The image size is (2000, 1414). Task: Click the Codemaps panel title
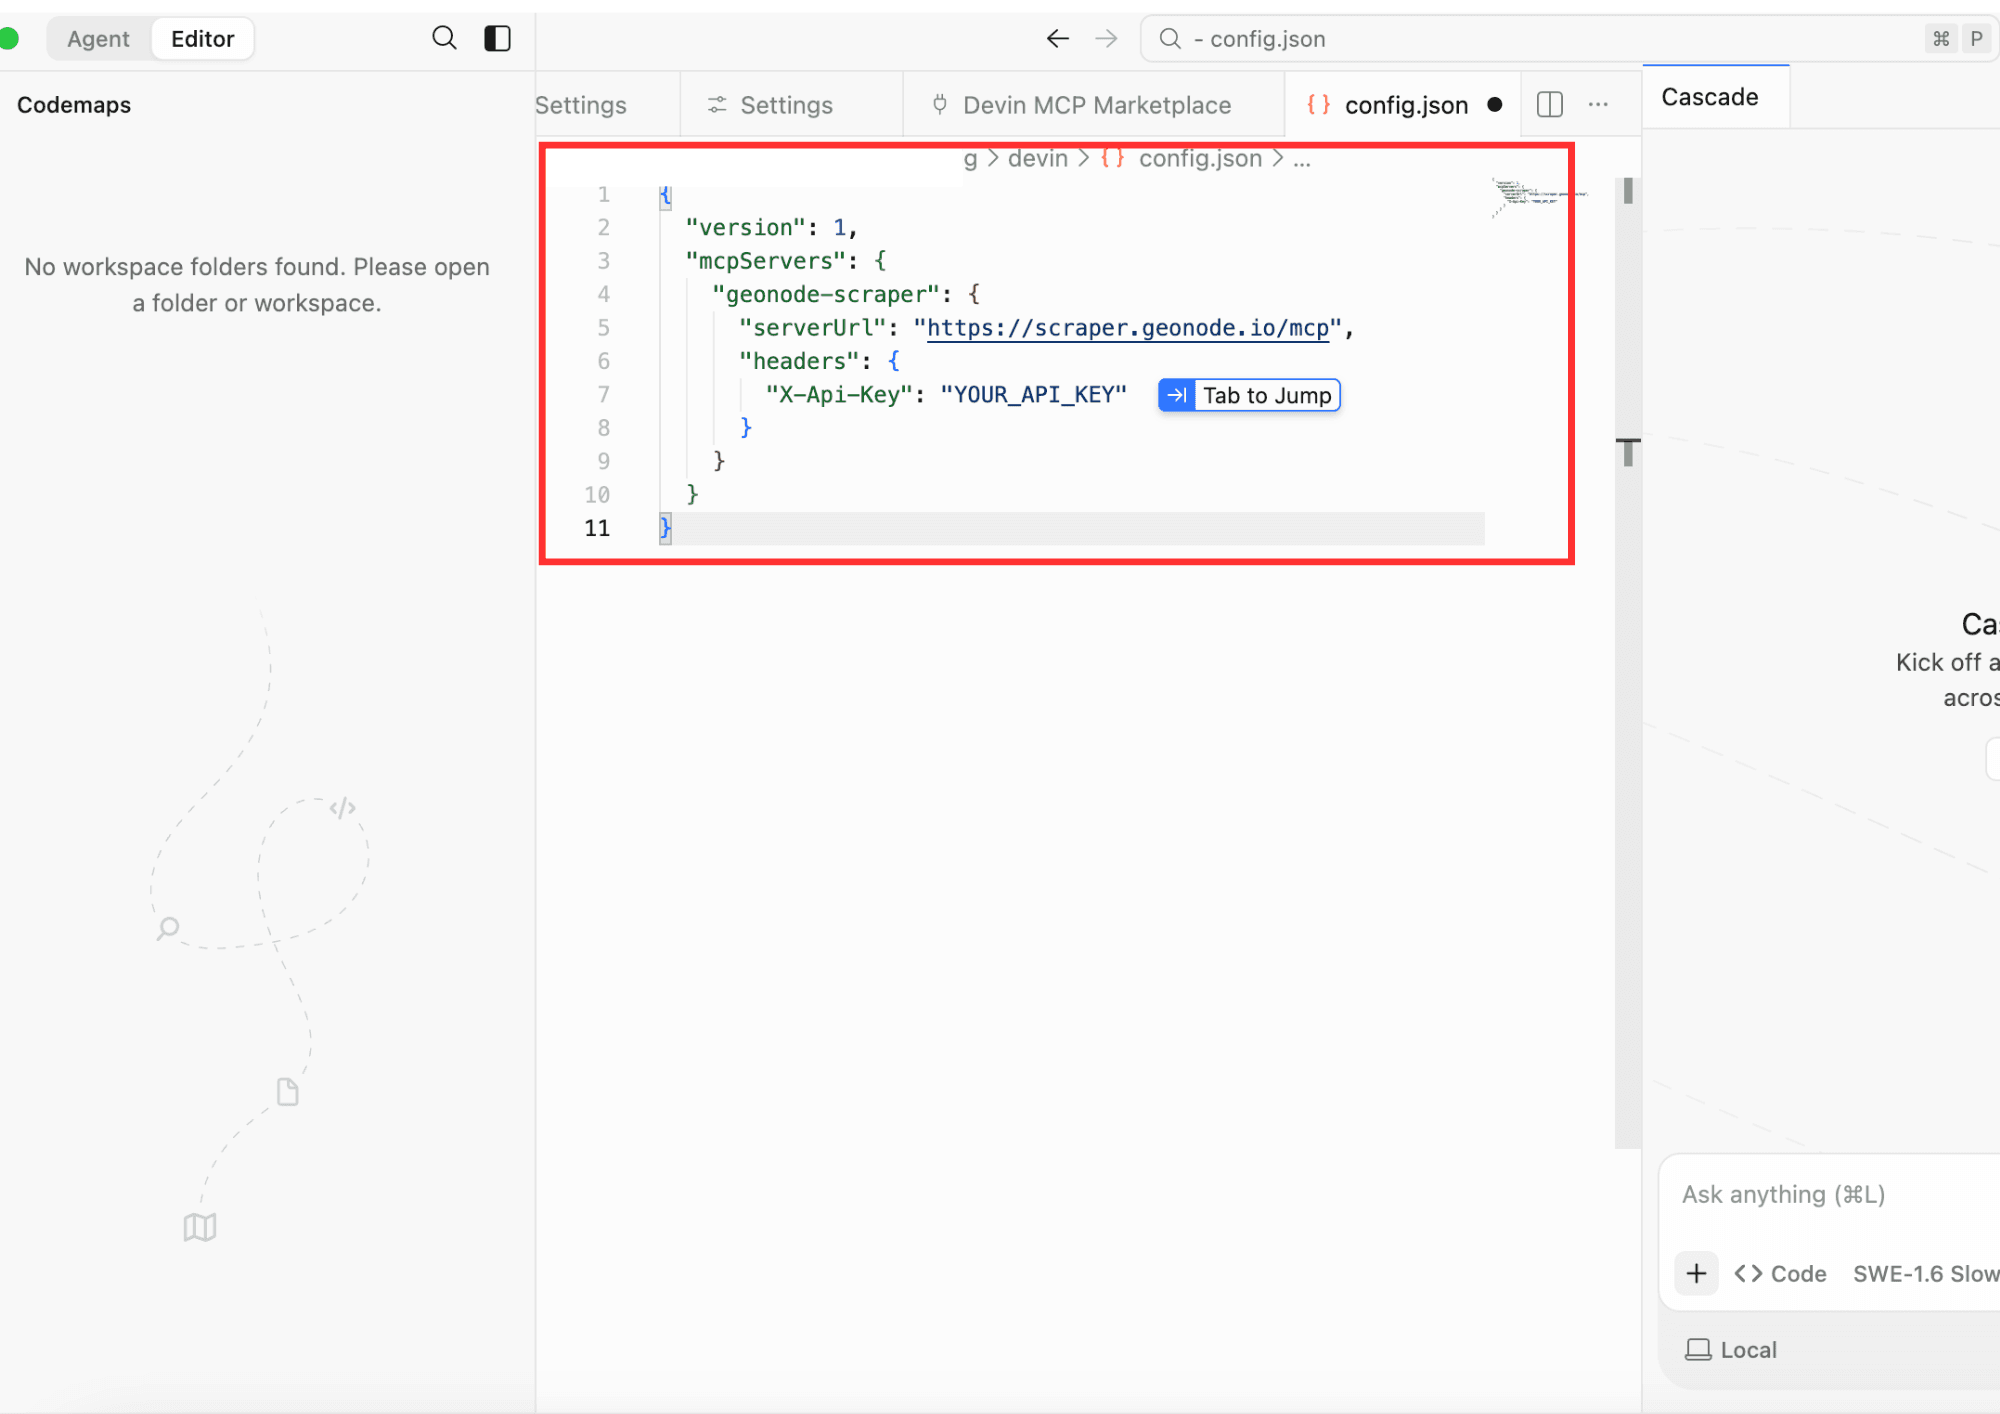tap(74, 105)
